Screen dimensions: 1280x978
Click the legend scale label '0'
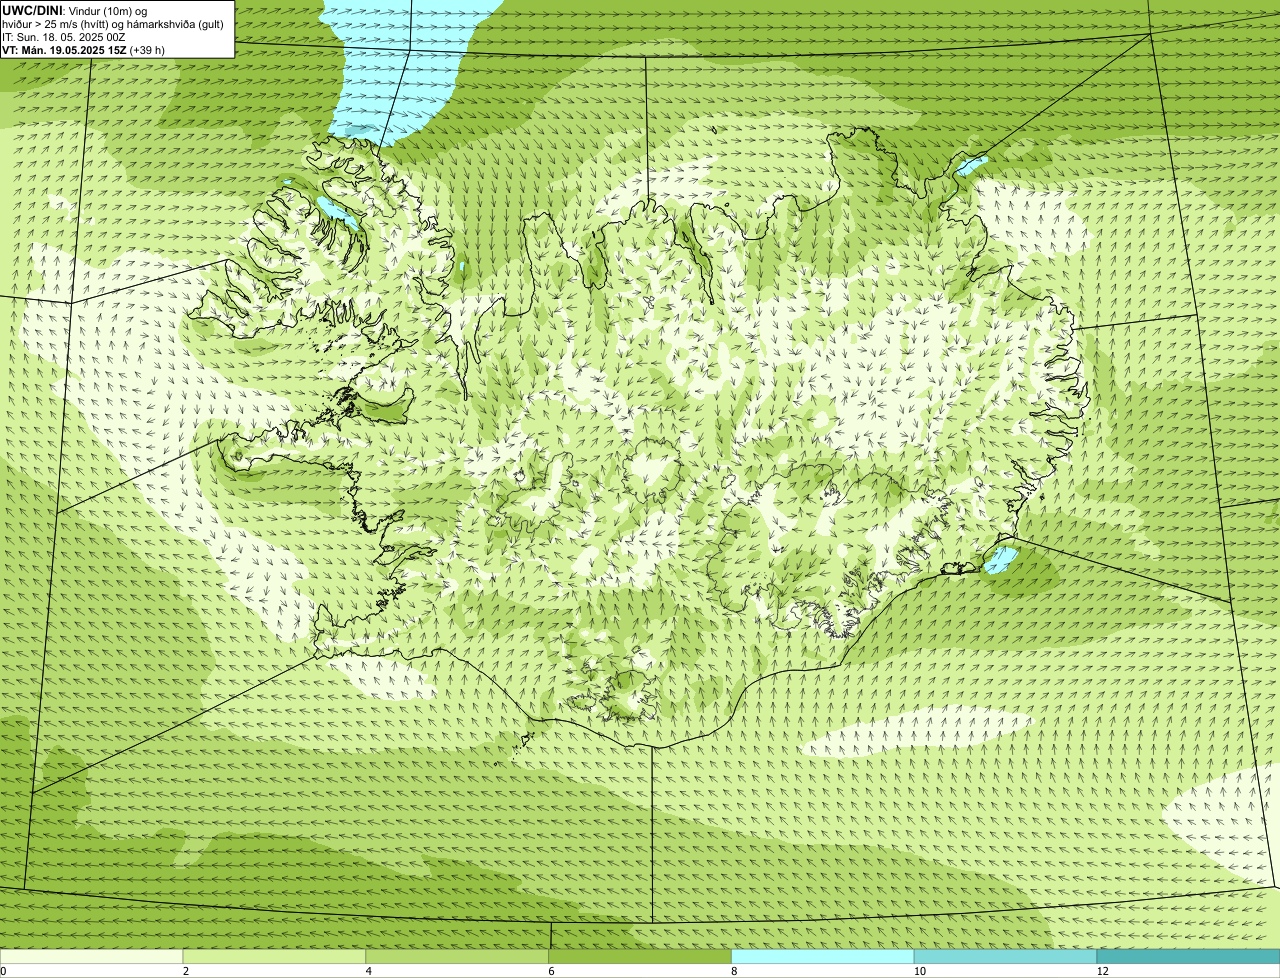pos(3,971)
